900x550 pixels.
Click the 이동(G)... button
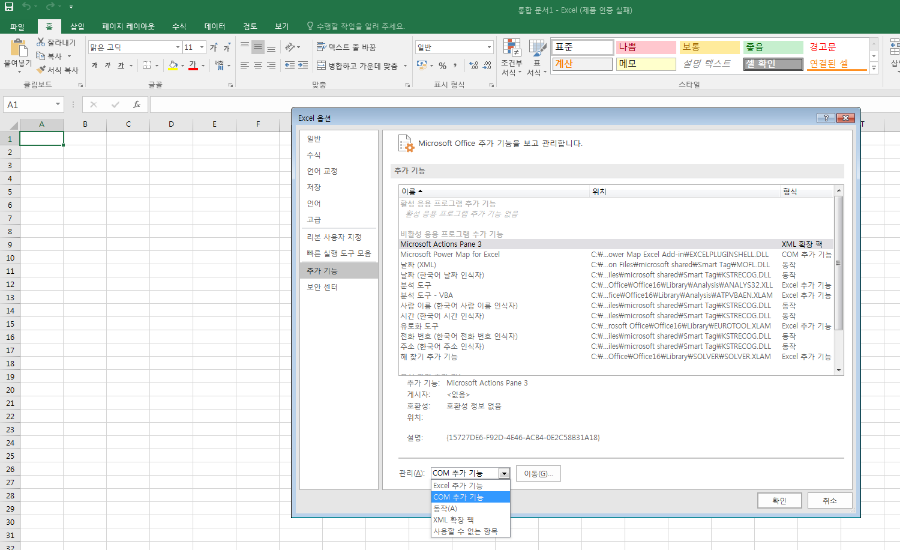coord(538,474)
